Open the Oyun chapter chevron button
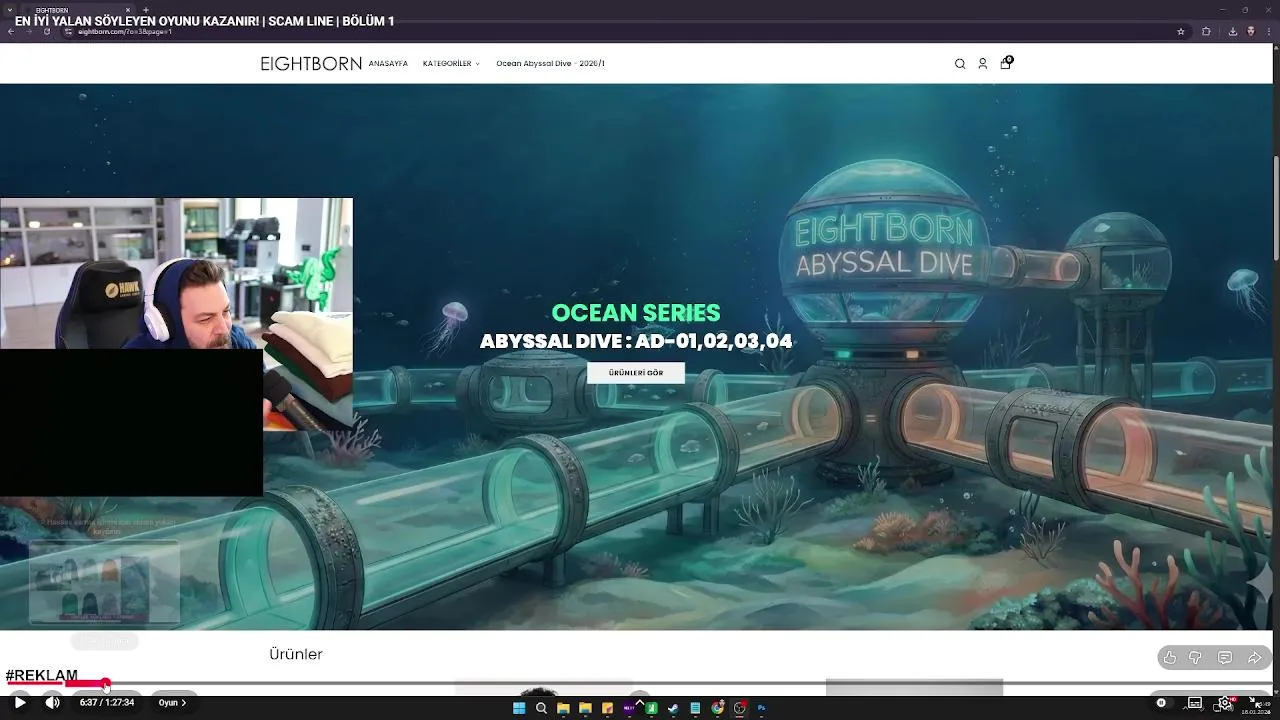 pyautogui.click(x=172, y=702)
